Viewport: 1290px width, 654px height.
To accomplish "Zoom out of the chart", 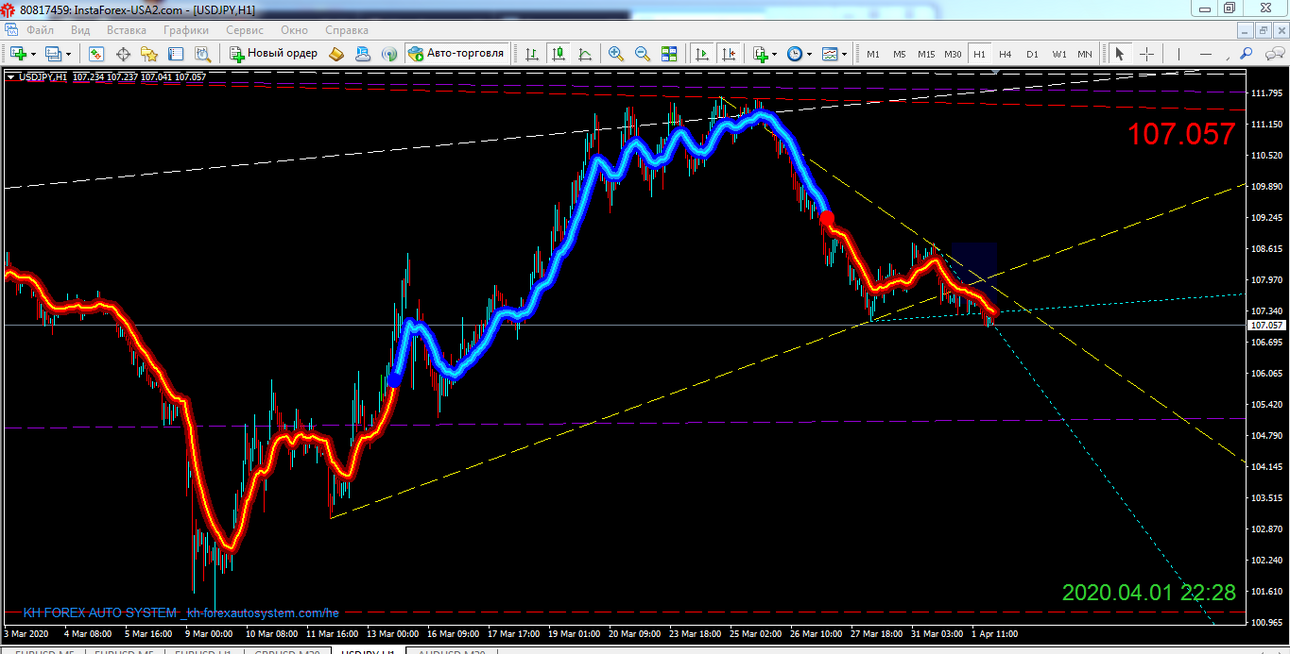I will pos(642,53).
